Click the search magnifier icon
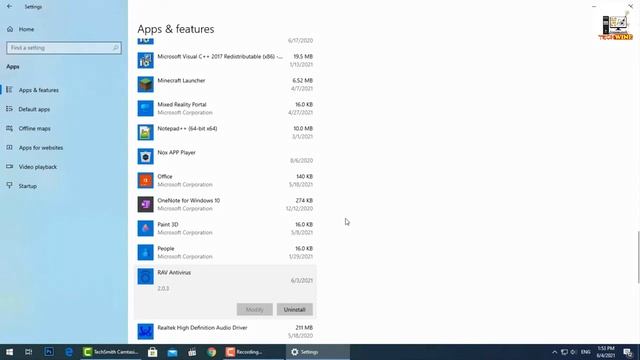The image size is (640, 360). (116, 48)
